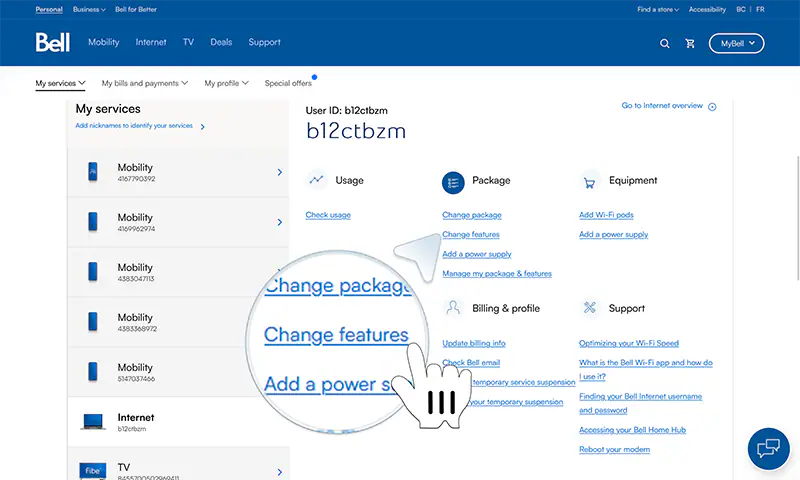800x480 pixels.
Task: Select Internet b12ctbzm service row
Action: click(x=178, y=422)
